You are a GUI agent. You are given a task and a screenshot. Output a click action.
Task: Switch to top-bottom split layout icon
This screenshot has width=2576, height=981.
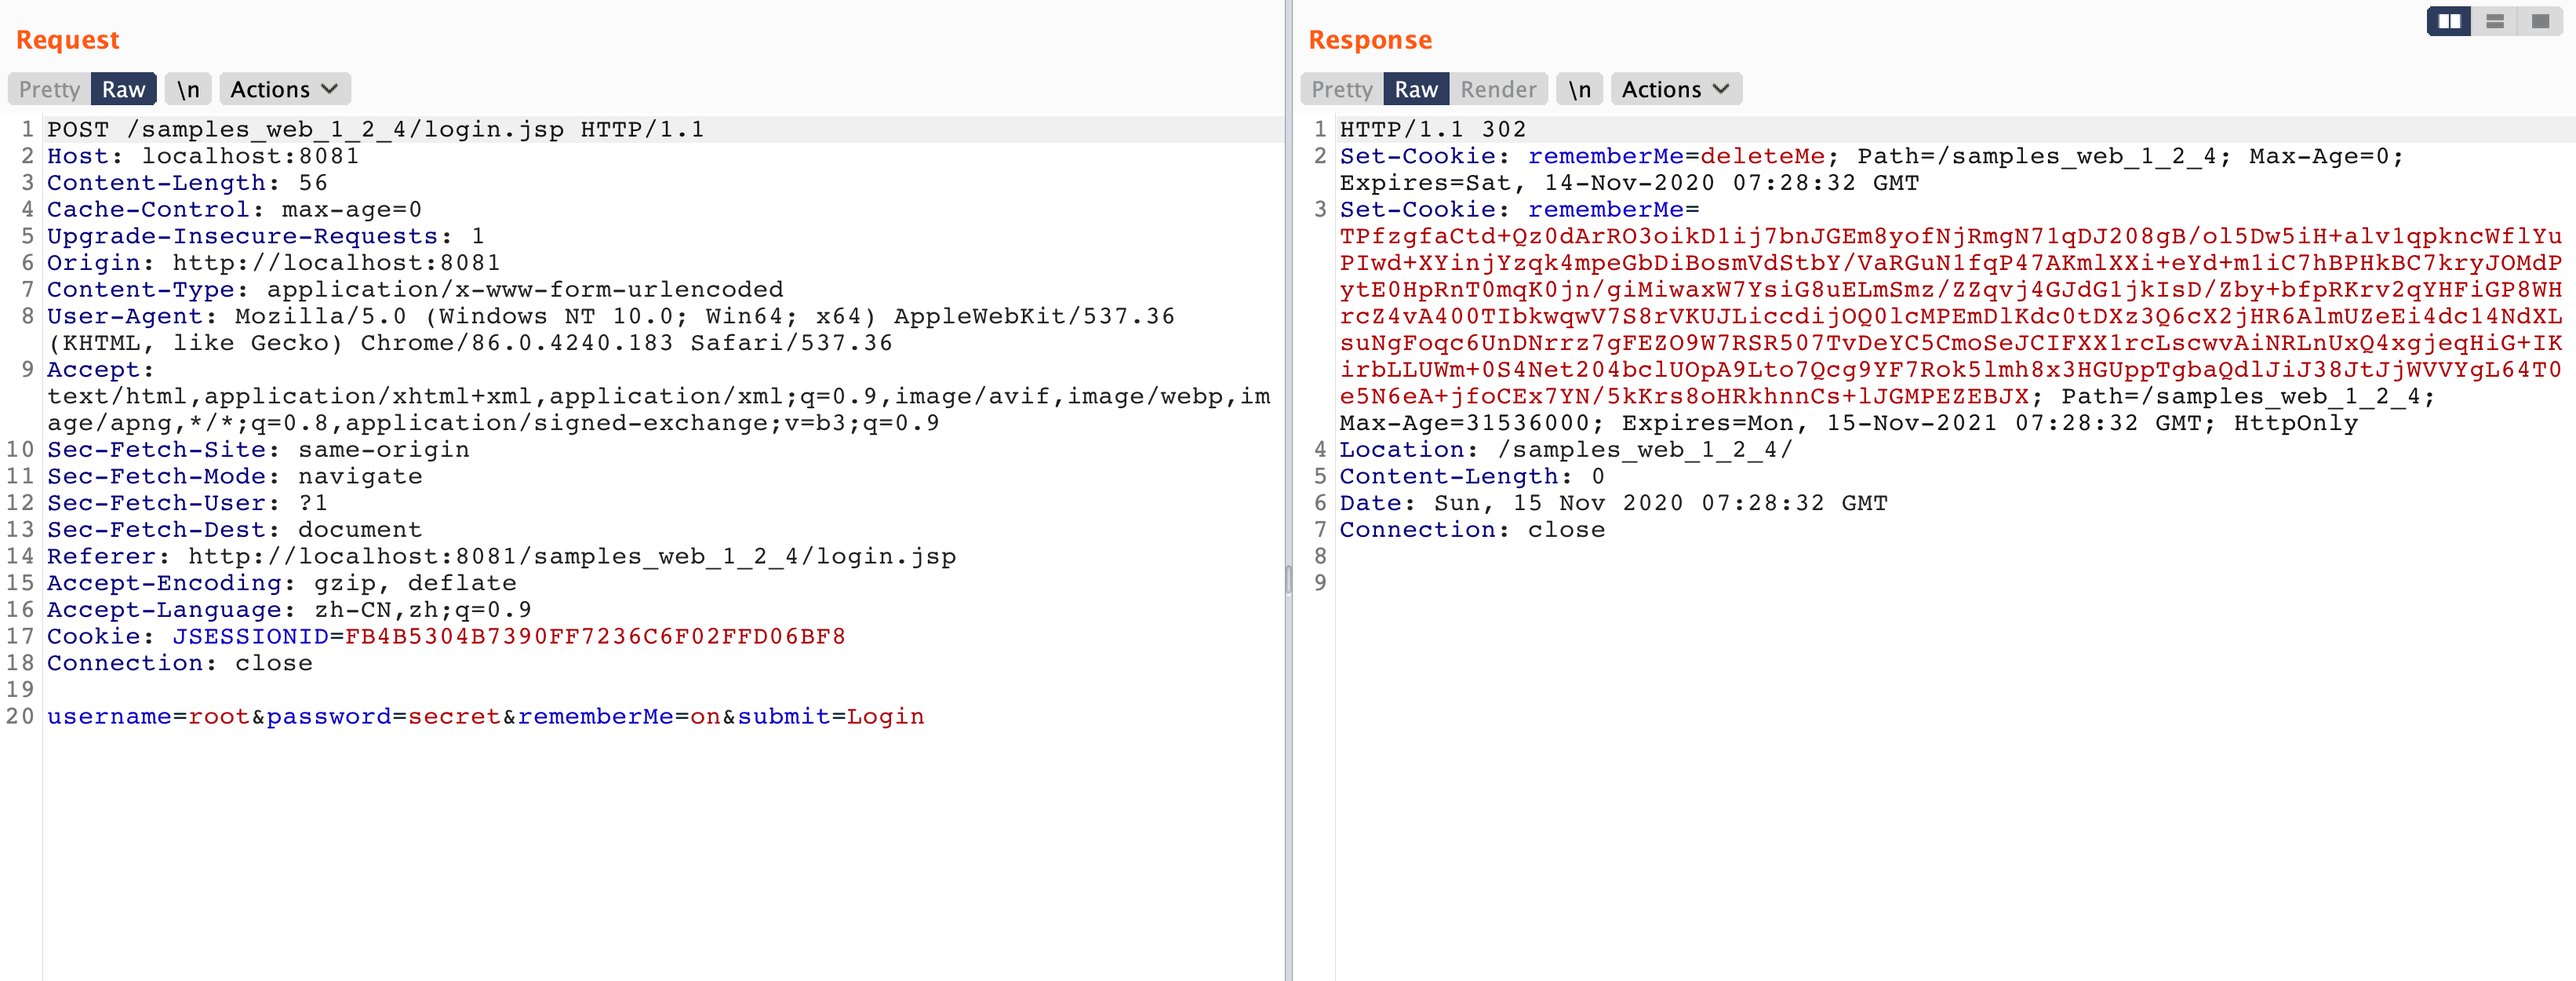tap(2494, 21)
